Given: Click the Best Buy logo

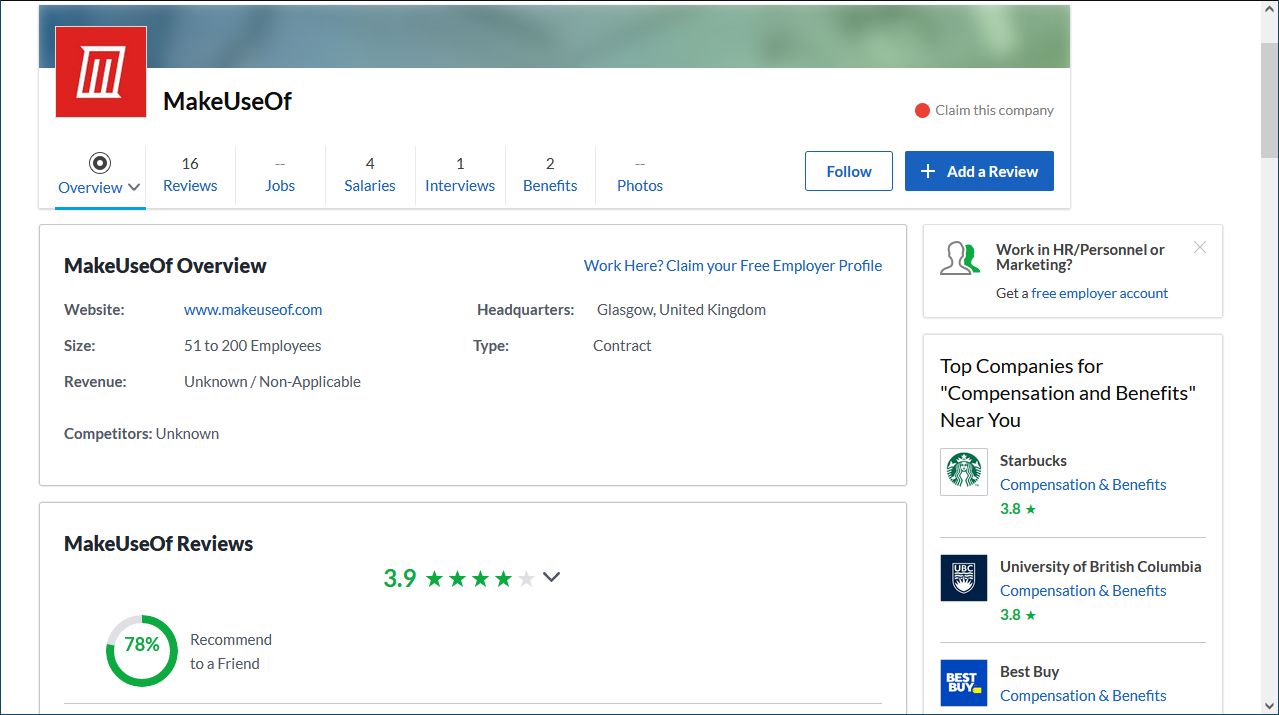Looking at the screenshot, I should coord(963,682).
